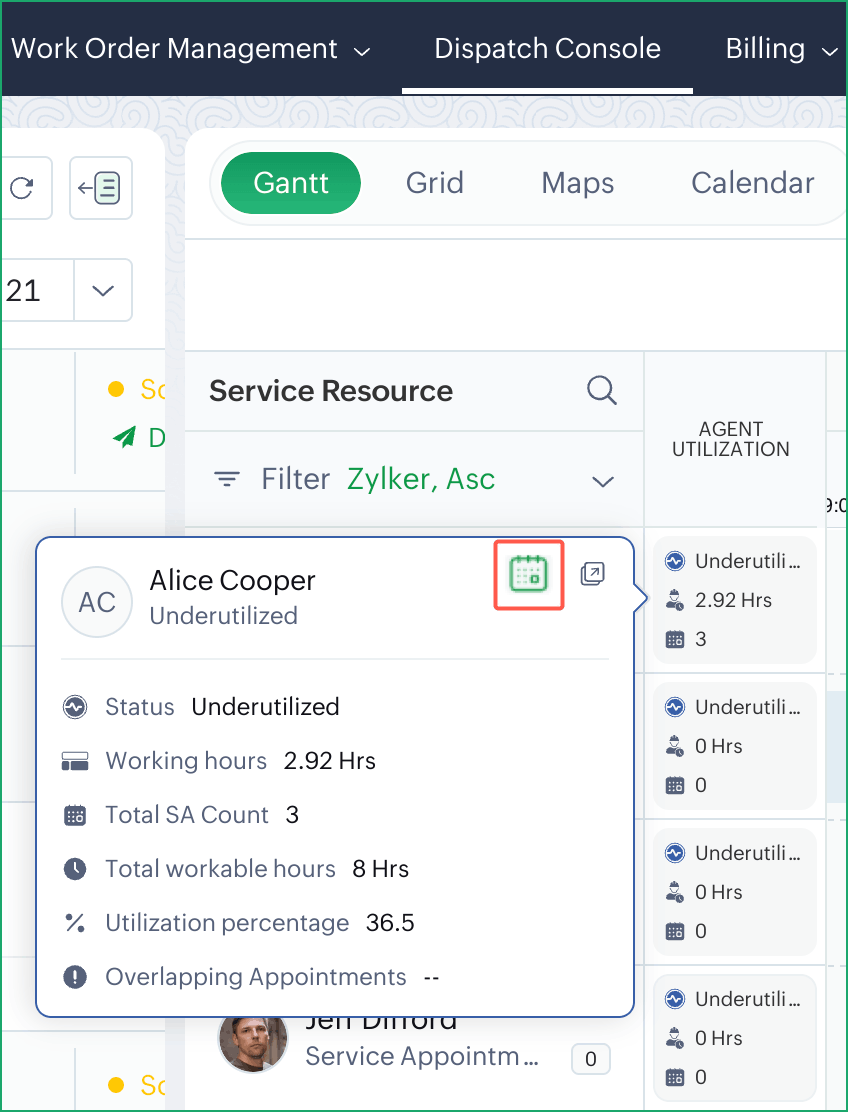This screenshot has height=1112, width=848.
Task: Click the appointment count badge showing 0
Action: coord(590,1059)
